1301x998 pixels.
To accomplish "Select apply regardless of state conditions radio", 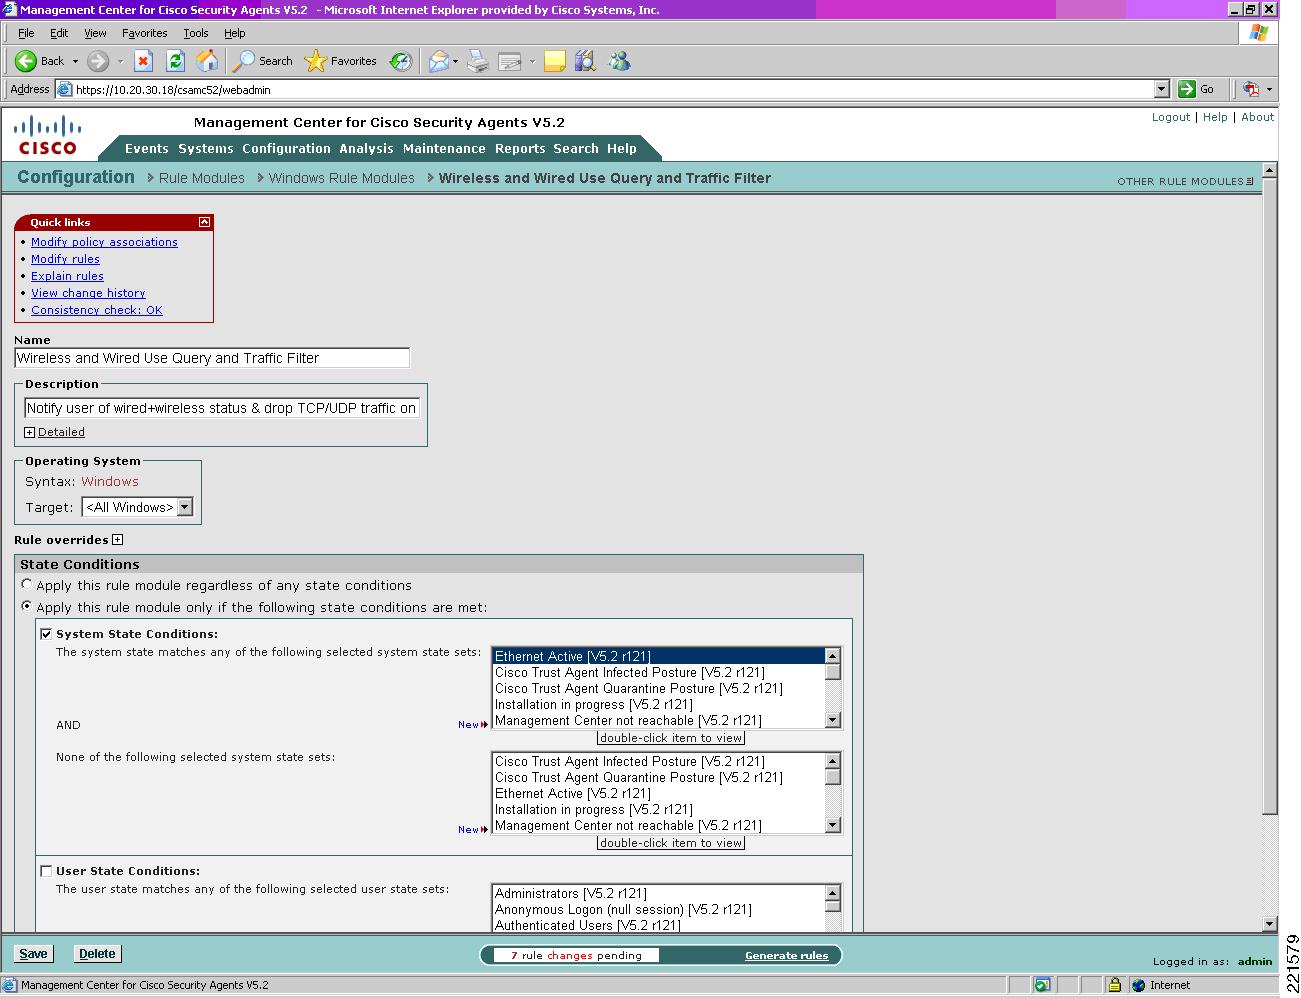I will pyautogui.click(x=27, y=584).
